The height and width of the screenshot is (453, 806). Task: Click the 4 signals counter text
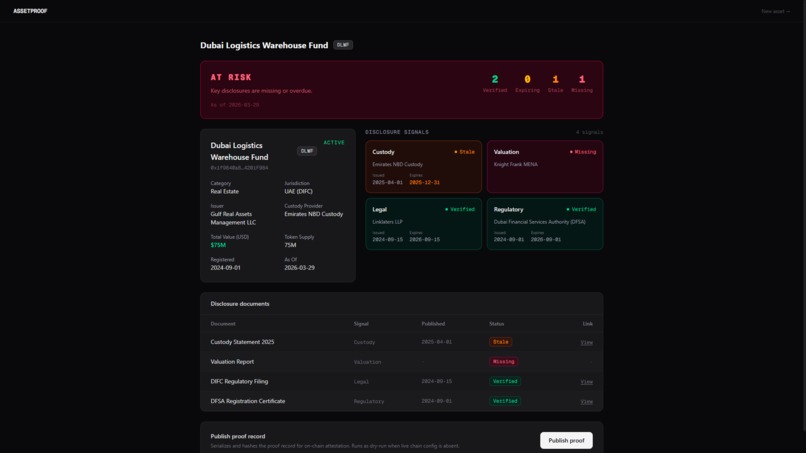pyautogui.click(x=589, y=133)
